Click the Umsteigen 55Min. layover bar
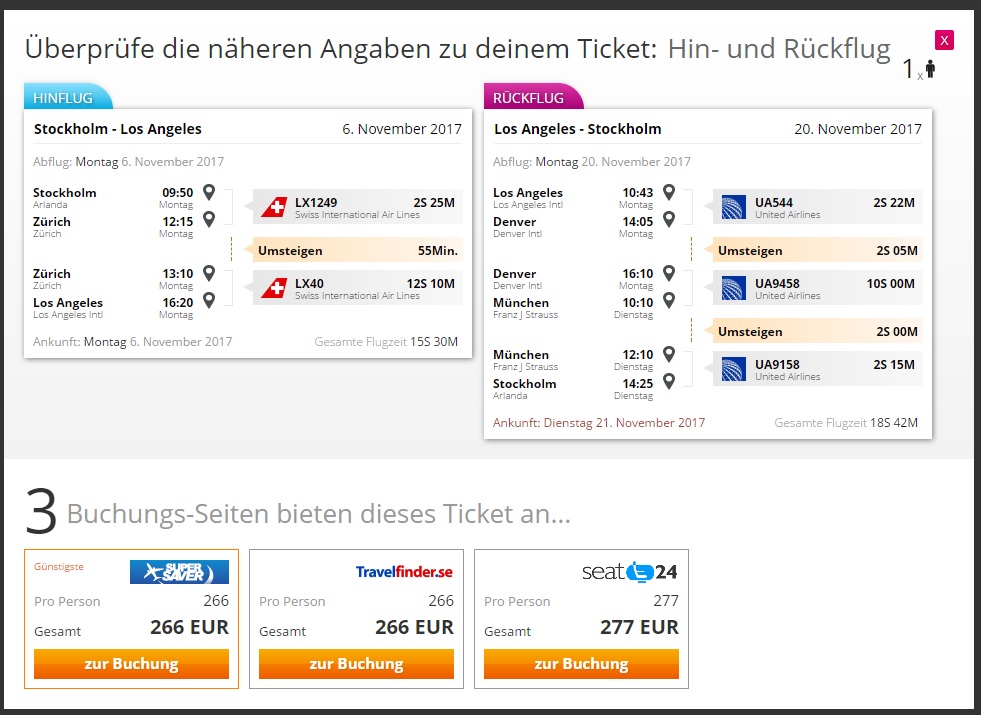 357,250
